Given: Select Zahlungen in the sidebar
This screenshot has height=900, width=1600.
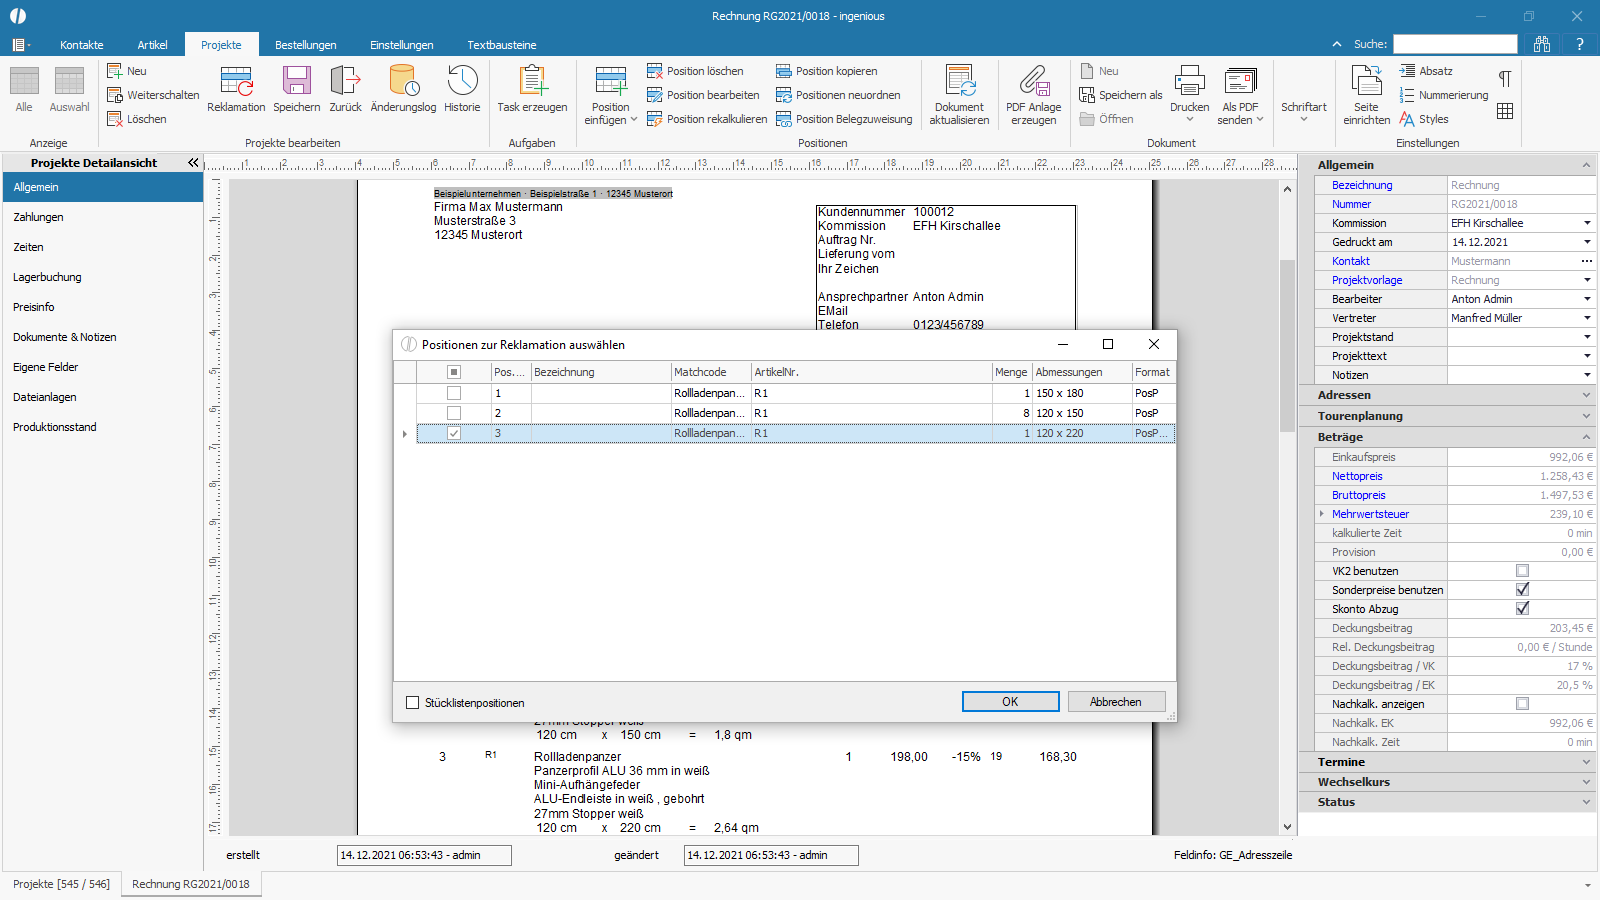Looking at the screenshot, I should (x=103, y=217).
